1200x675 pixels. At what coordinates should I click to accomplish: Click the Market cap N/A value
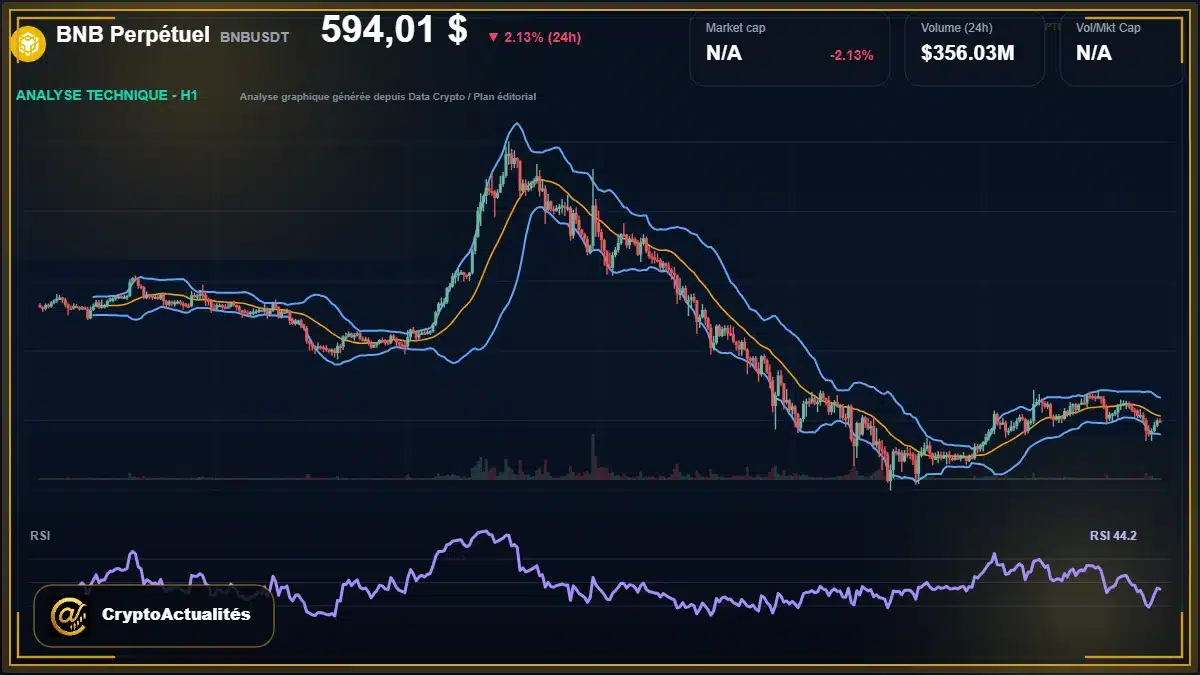[724, 54]
